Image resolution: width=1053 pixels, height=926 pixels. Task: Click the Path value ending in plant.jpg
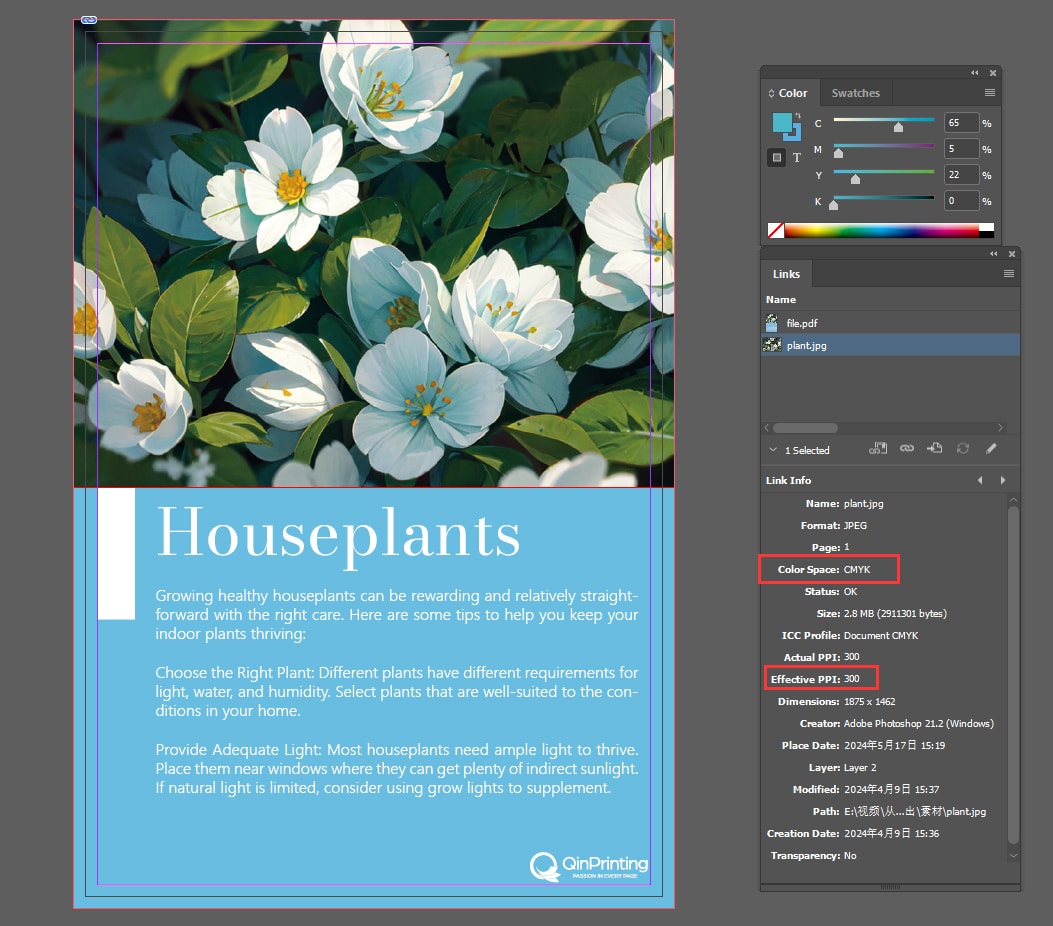click(x=915, y=811)
